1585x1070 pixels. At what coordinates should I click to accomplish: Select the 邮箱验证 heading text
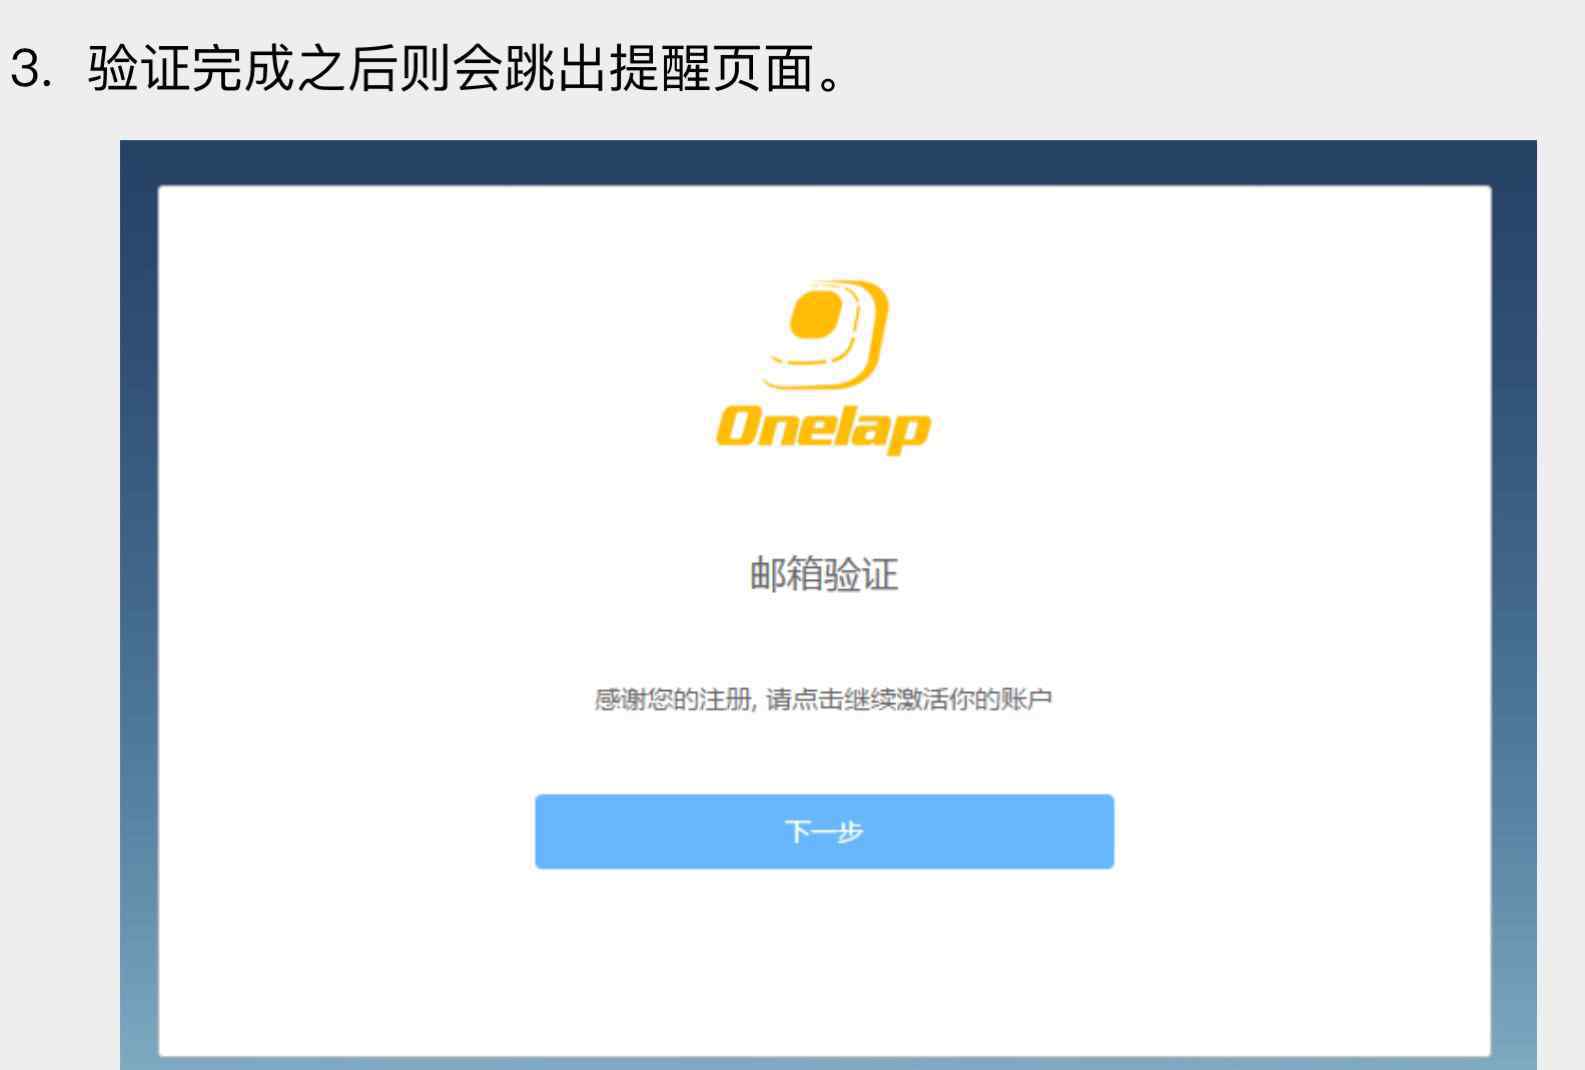tap(824, 575)
